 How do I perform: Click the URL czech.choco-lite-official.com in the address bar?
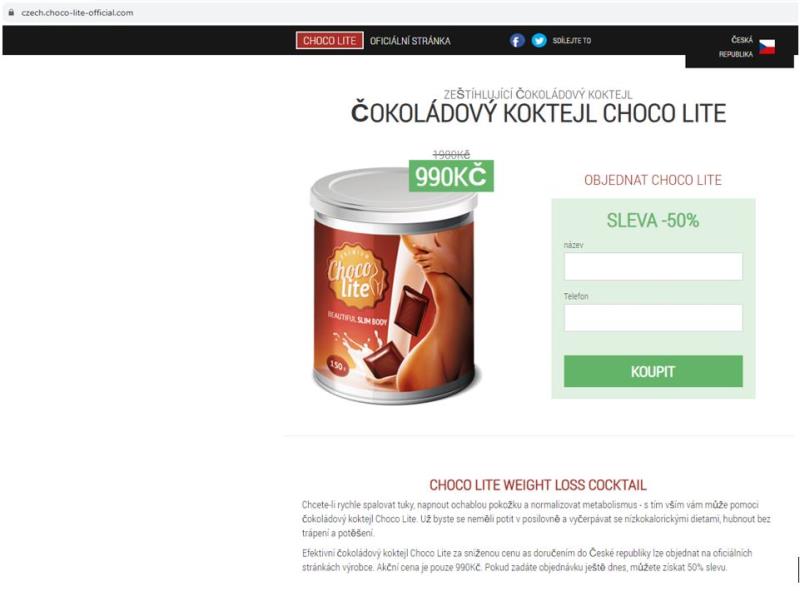(x=77, y=13)
